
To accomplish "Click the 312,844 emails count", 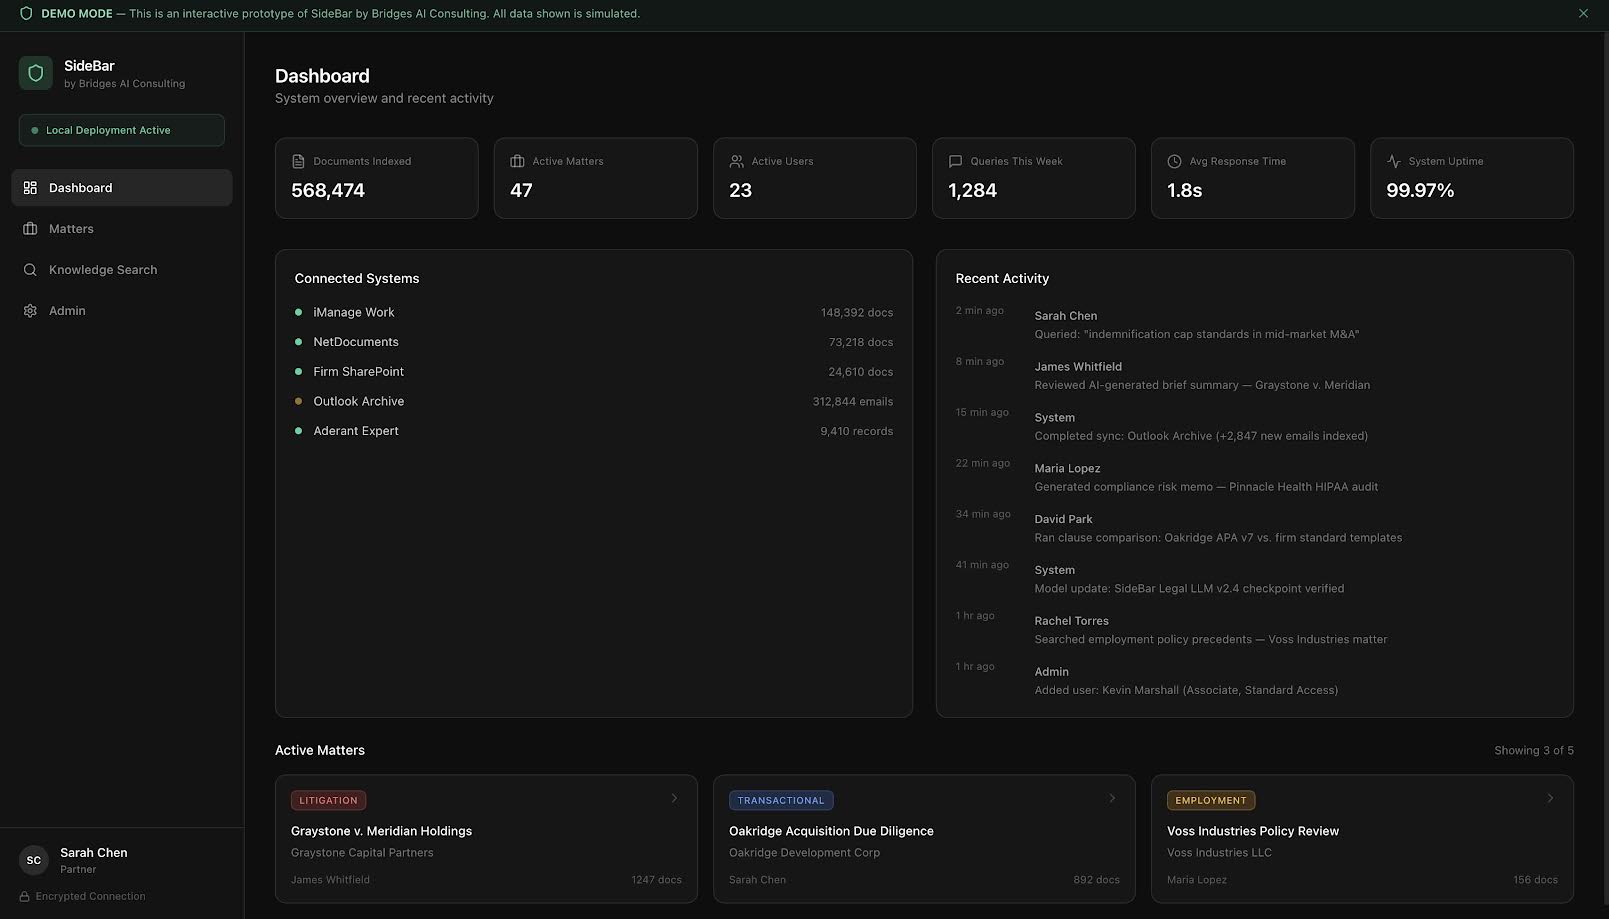I will (853, 401).
